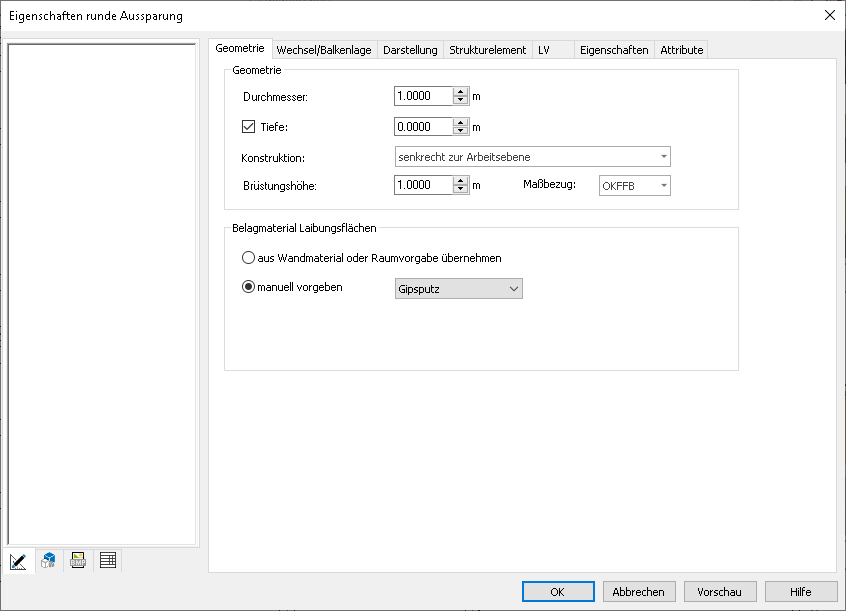This screenshot has height=611, width=846.
Task: Switch to the Wechsel/Balkenlage tab
Action: coord(323,50)
